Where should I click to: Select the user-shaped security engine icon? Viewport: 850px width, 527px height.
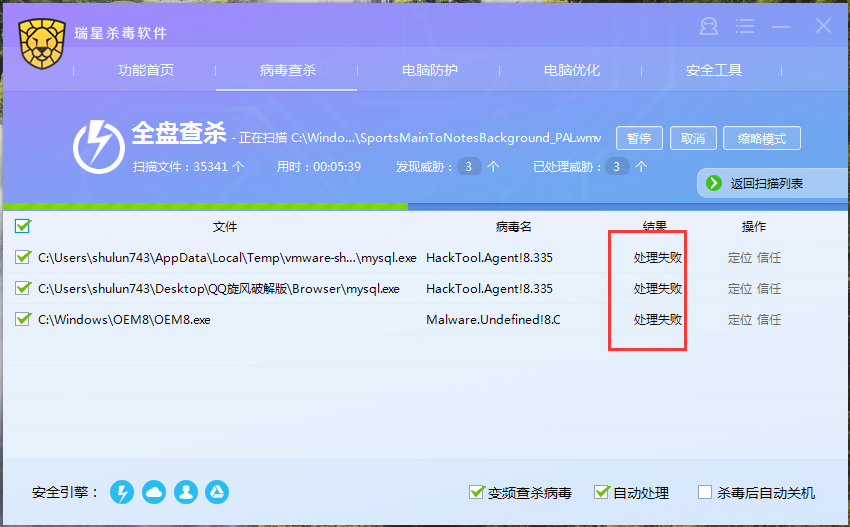(186, 492)
